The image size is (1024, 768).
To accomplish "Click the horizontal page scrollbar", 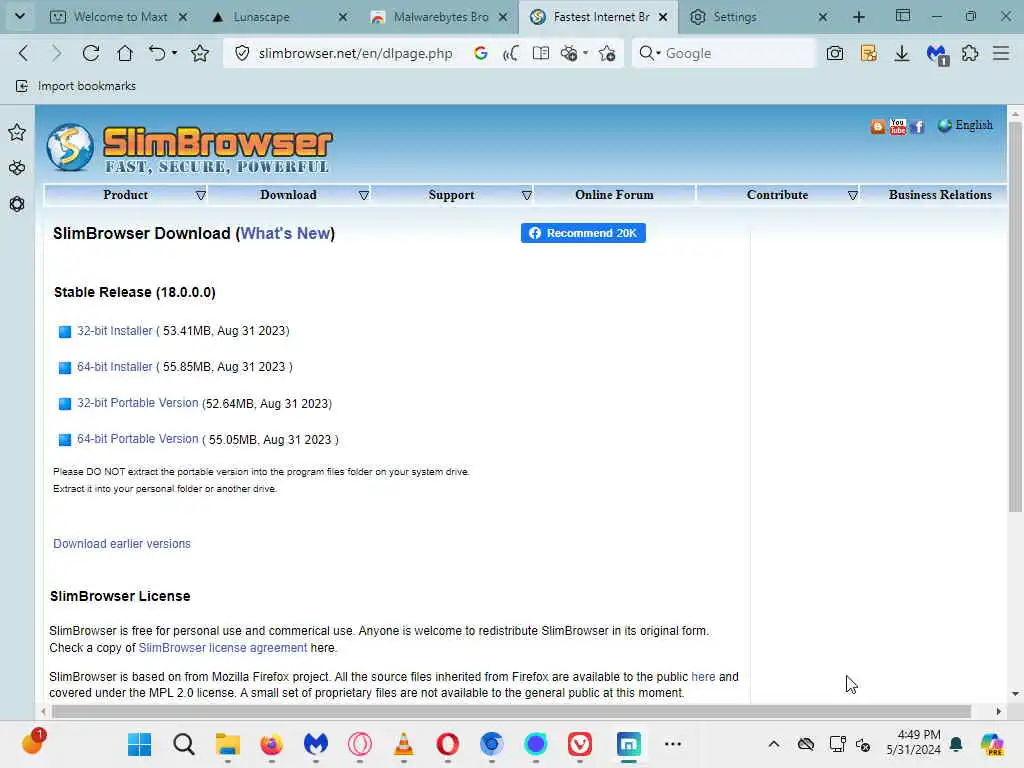I will tap(511, 711).
